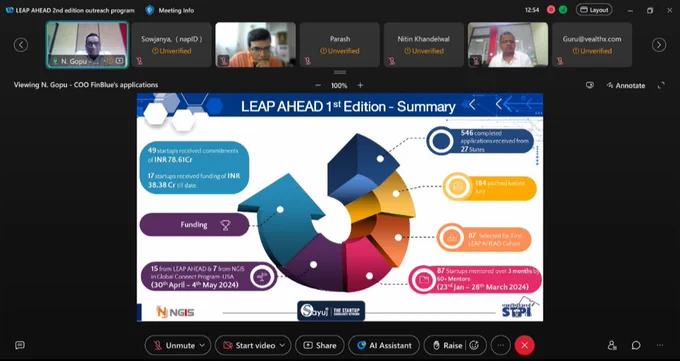680x361 pixels.
Task: Click muted mic icon on Parash tile
Action: [x=307, y=61]
